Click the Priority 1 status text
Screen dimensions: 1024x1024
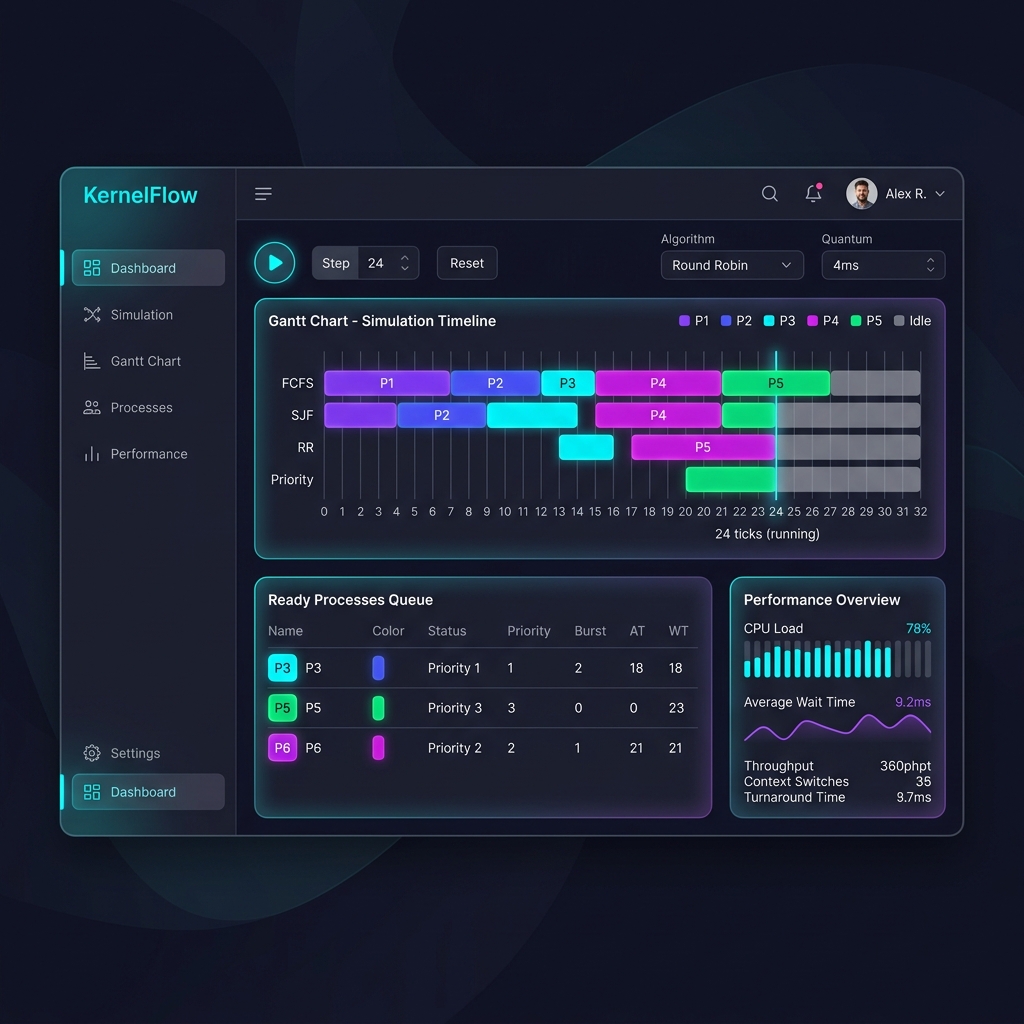coord(454,668)
